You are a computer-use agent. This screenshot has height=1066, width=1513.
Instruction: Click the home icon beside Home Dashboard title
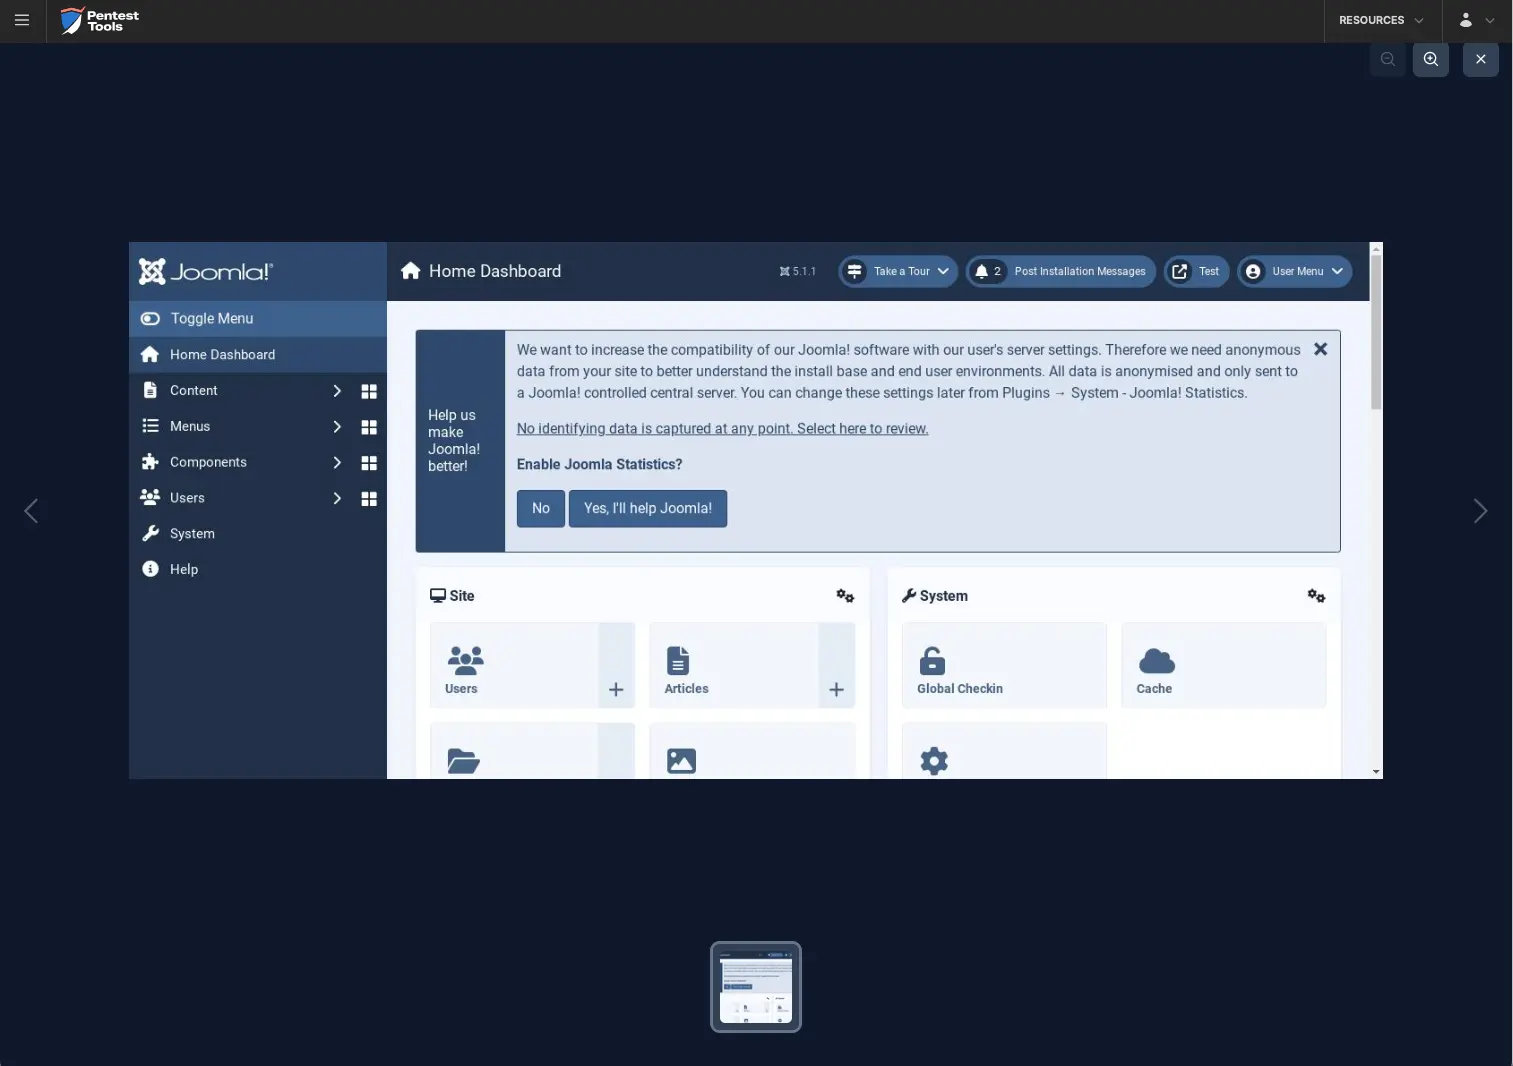pyautogui.click(x=410, y=271)
